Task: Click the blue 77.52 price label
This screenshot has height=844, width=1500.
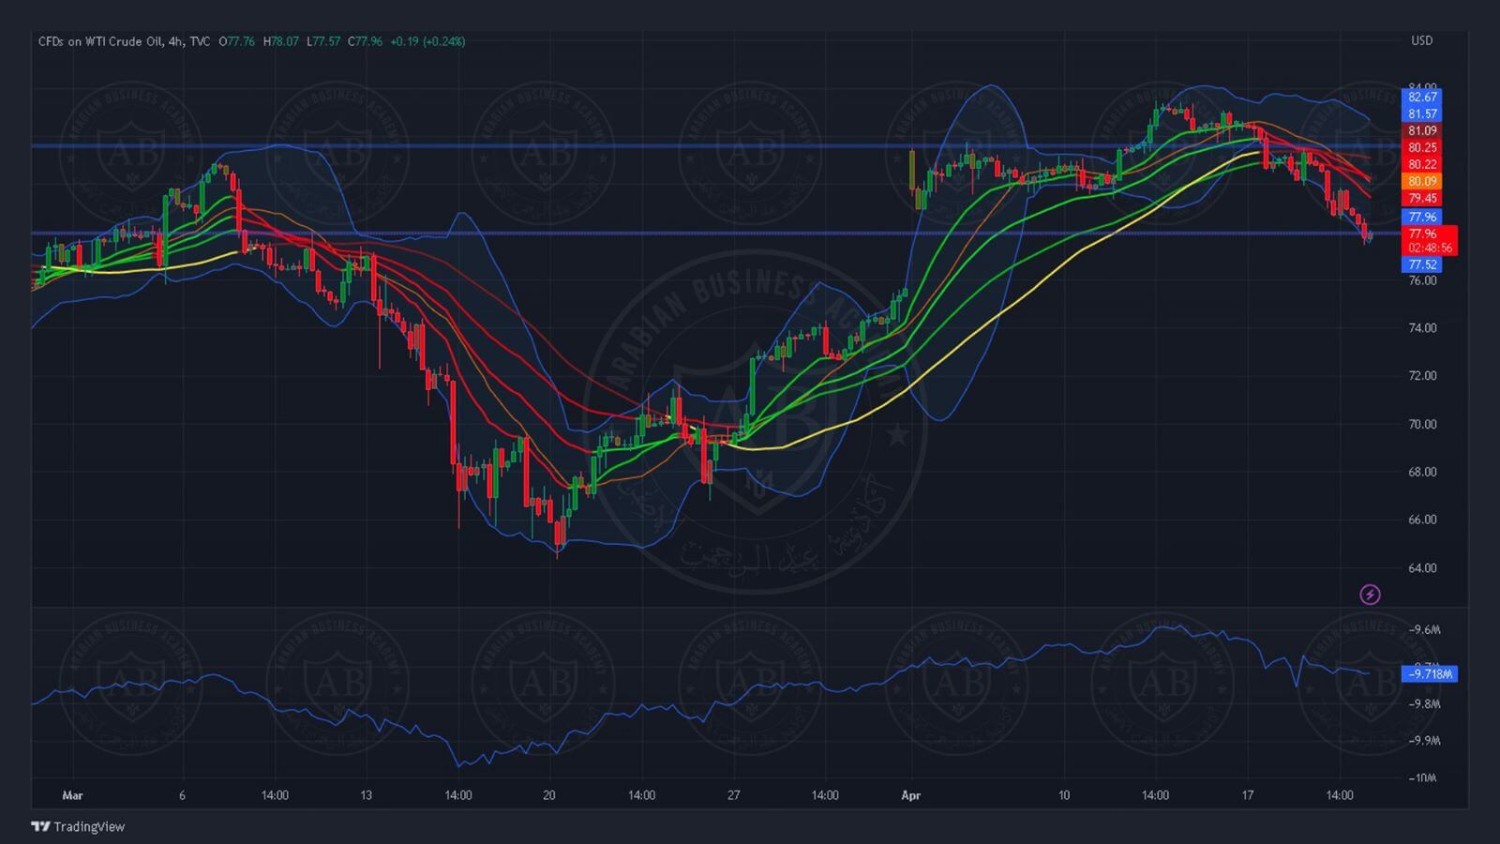Action: click(x=1422, y=265)
